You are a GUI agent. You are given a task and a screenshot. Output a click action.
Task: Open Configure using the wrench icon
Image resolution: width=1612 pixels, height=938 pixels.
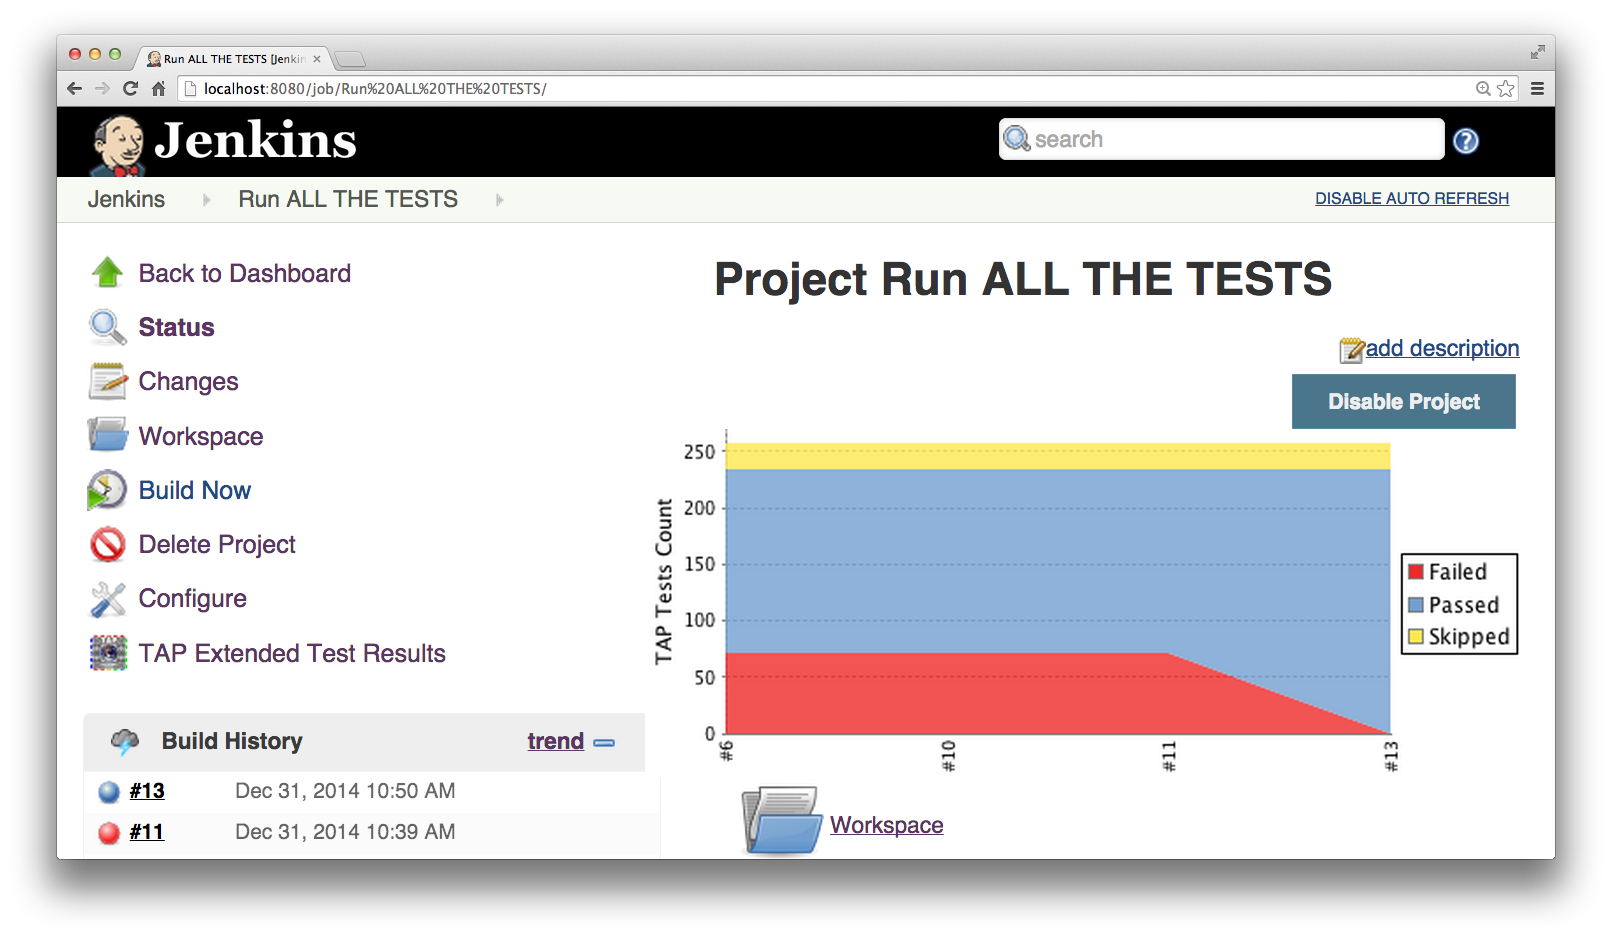107,599
